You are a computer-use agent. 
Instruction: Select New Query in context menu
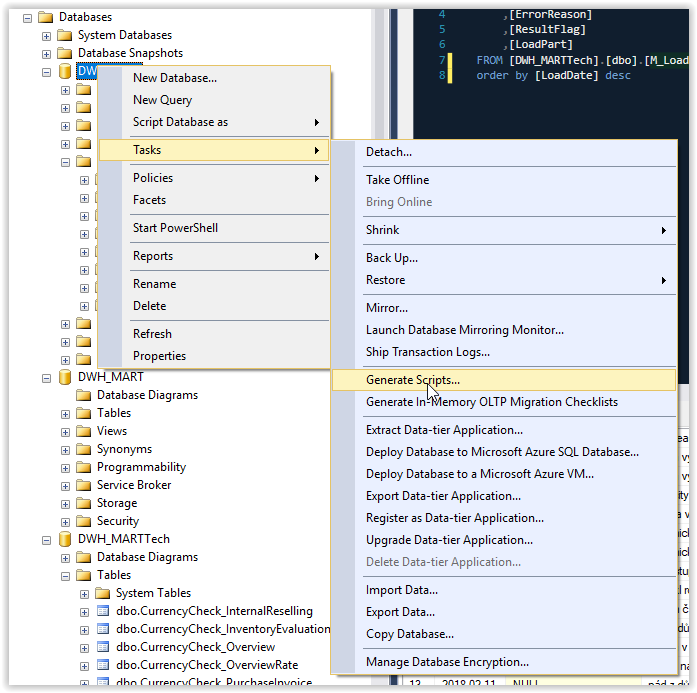214,100
